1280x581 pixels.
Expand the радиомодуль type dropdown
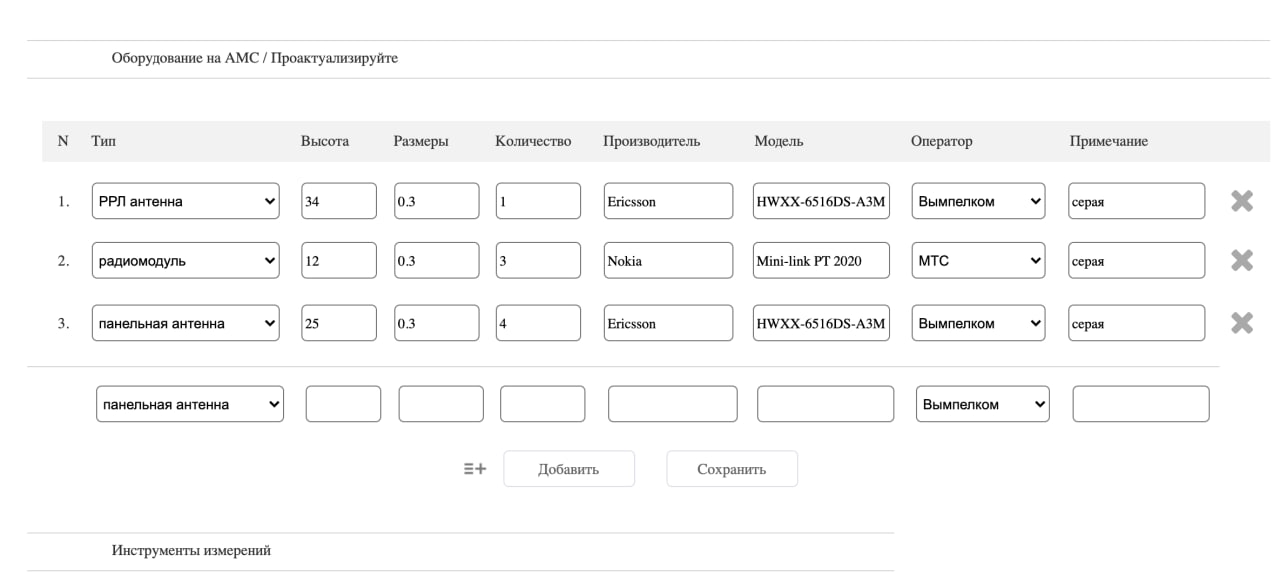(186, 261)
